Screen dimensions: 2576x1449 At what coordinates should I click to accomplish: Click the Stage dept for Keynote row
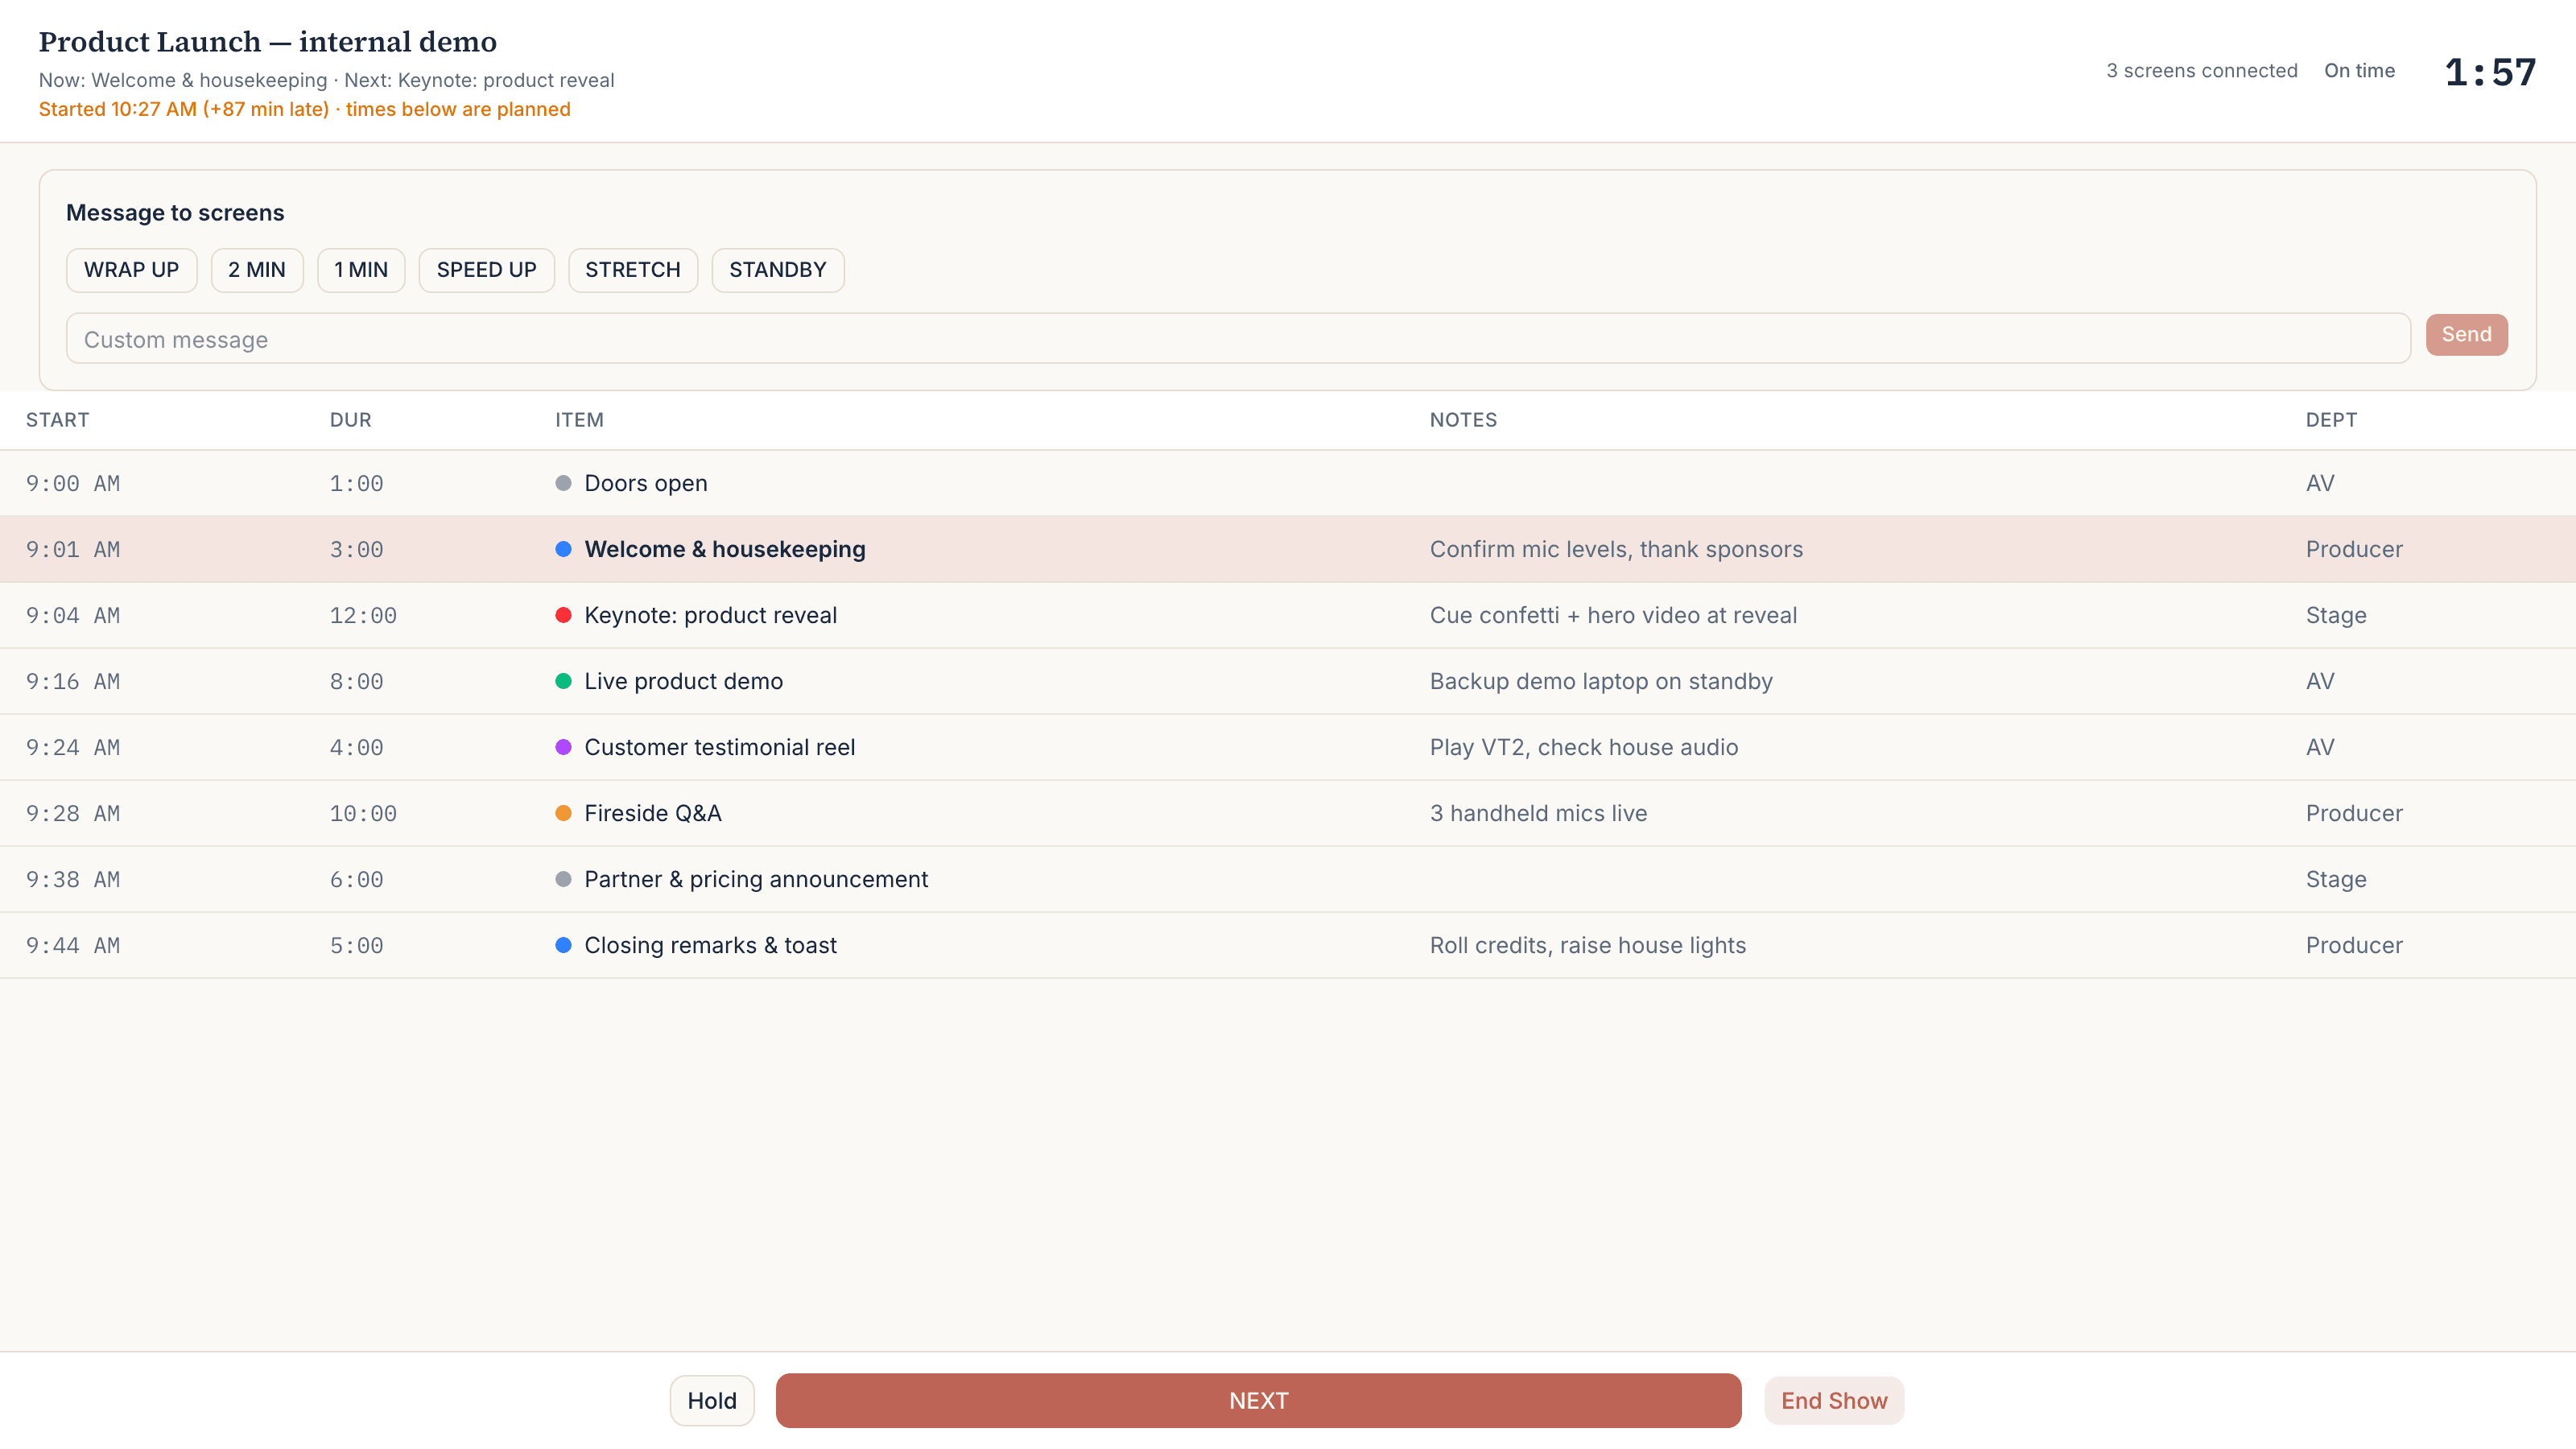coord(2336,615)
